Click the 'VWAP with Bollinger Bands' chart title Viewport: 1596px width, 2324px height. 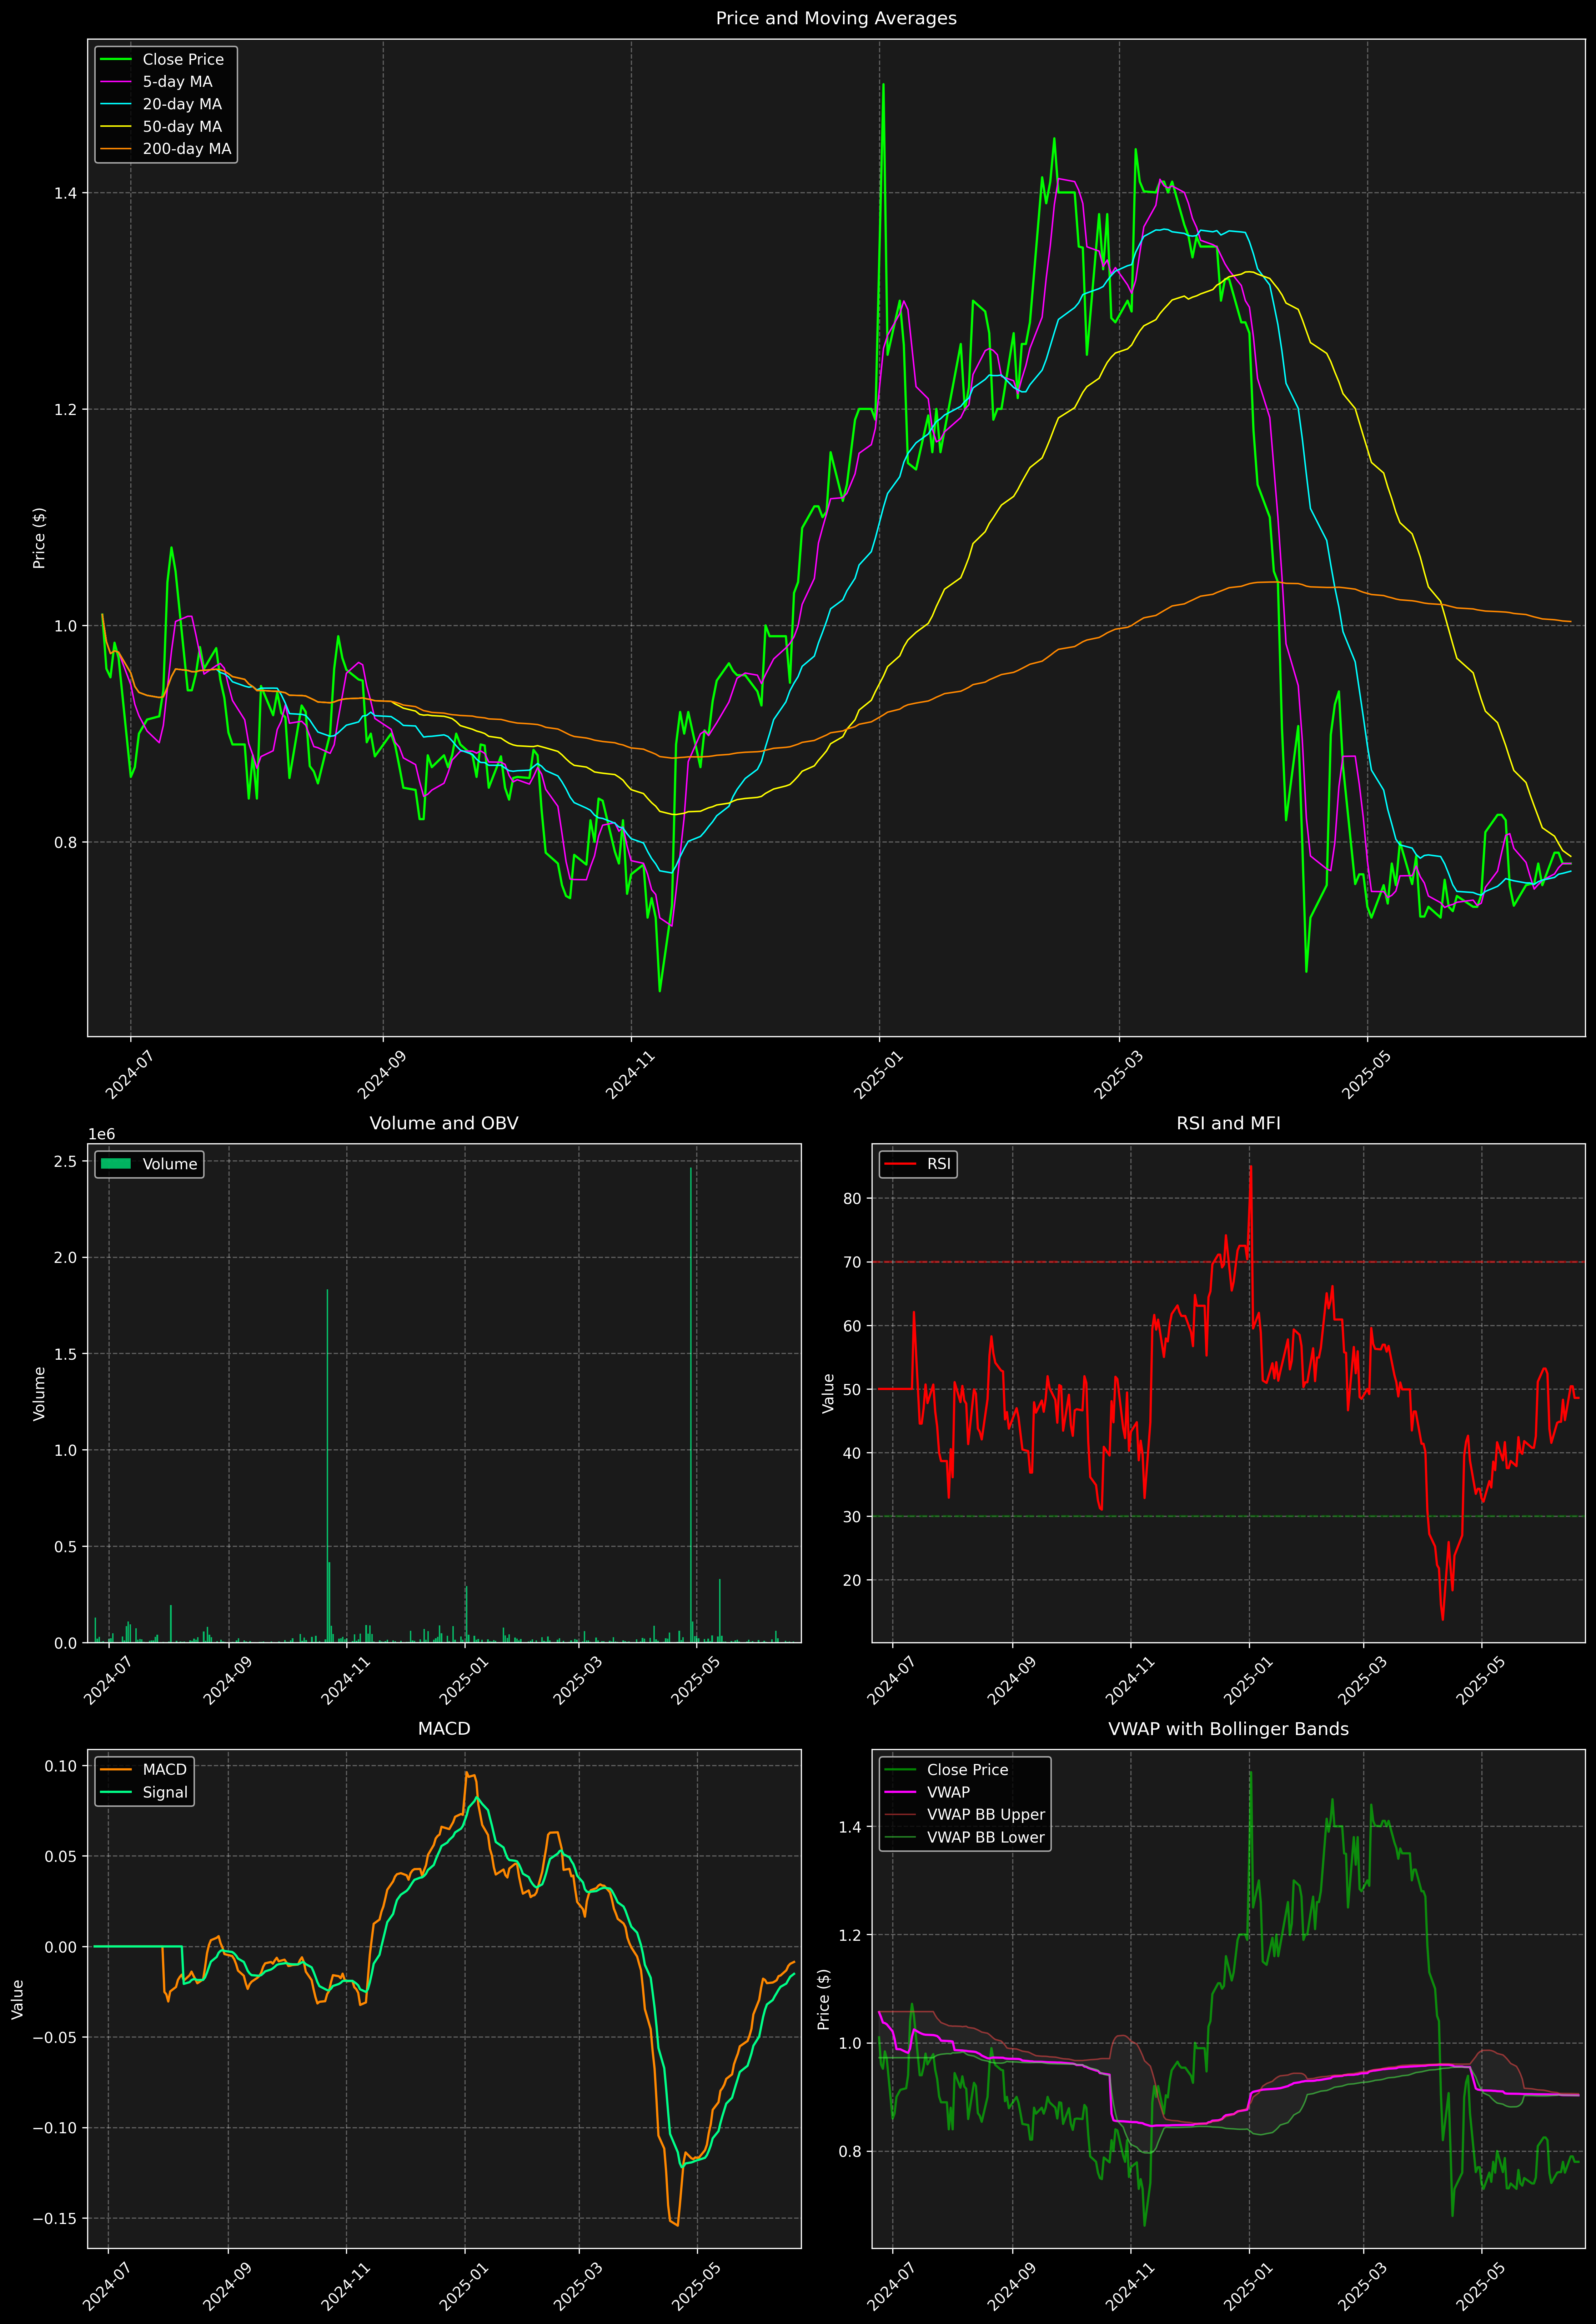coord(1228,1729)
